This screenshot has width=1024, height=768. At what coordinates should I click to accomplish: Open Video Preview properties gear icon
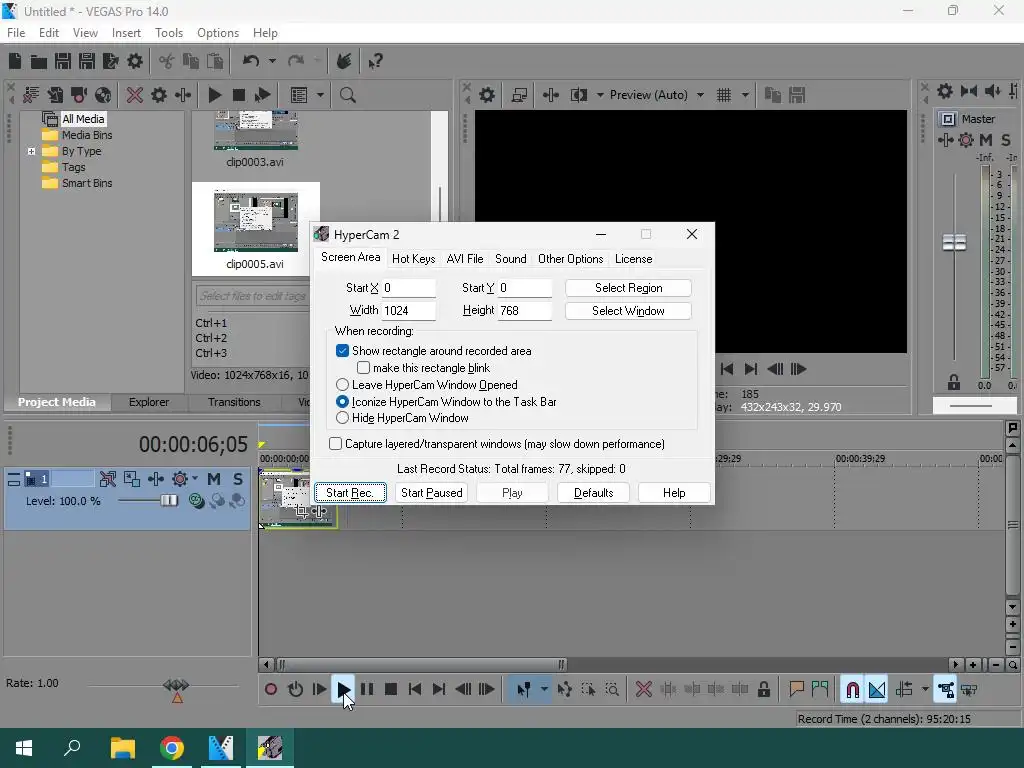tap(487, 95)
